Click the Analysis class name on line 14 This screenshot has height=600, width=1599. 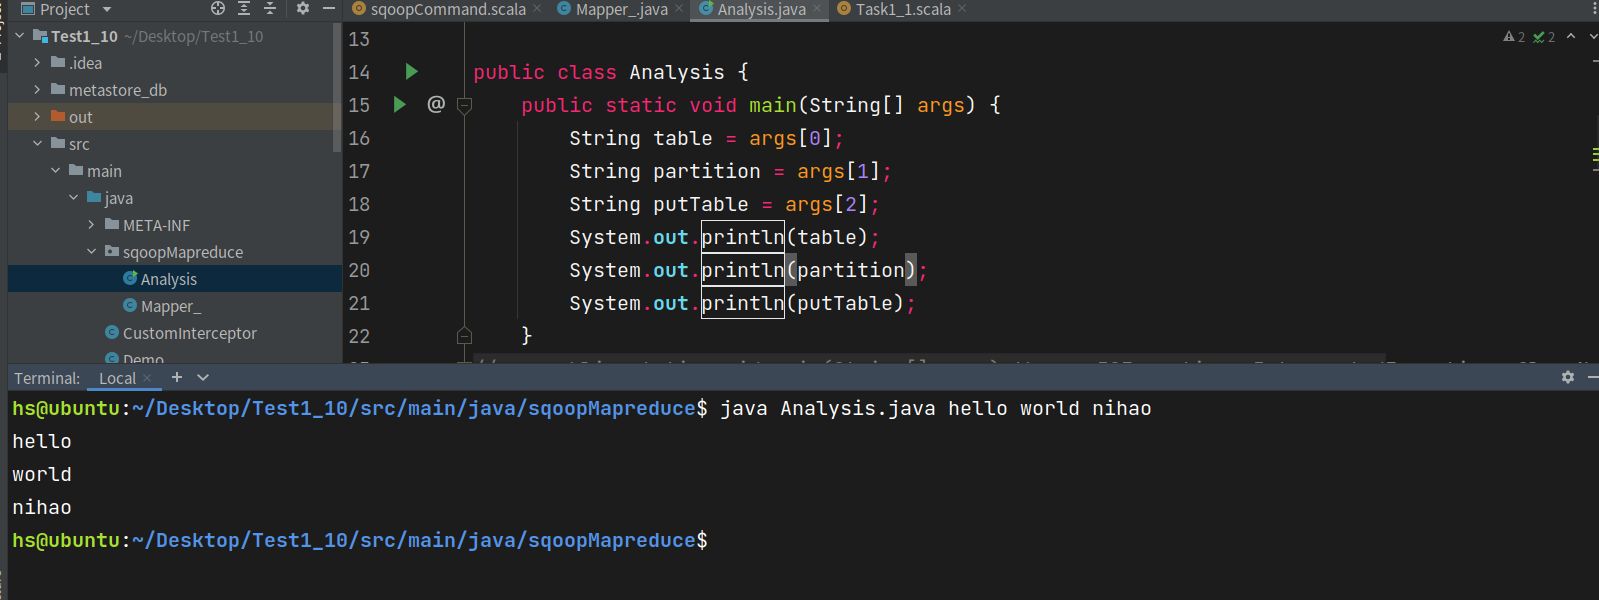(677, 72)
